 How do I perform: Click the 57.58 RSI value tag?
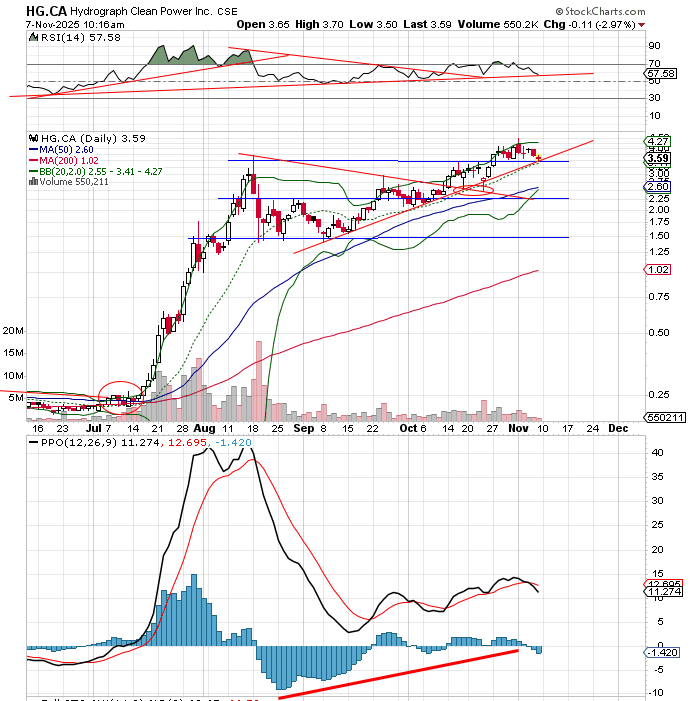point(661,73)
